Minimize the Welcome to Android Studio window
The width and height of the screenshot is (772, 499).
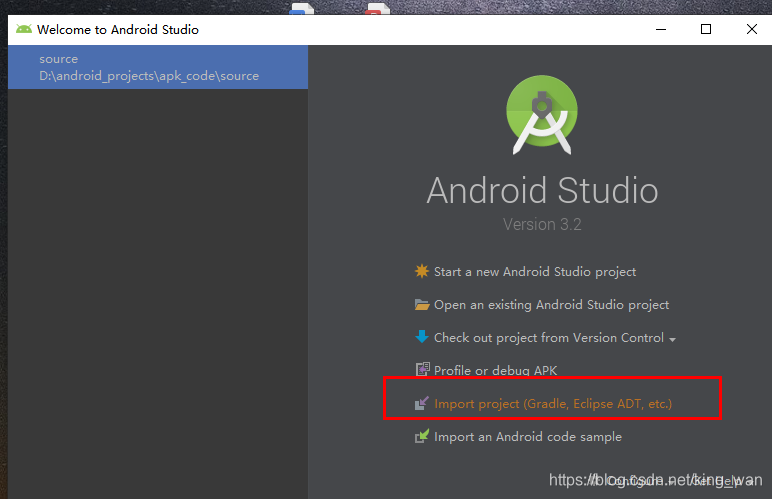tap(661, 30)
